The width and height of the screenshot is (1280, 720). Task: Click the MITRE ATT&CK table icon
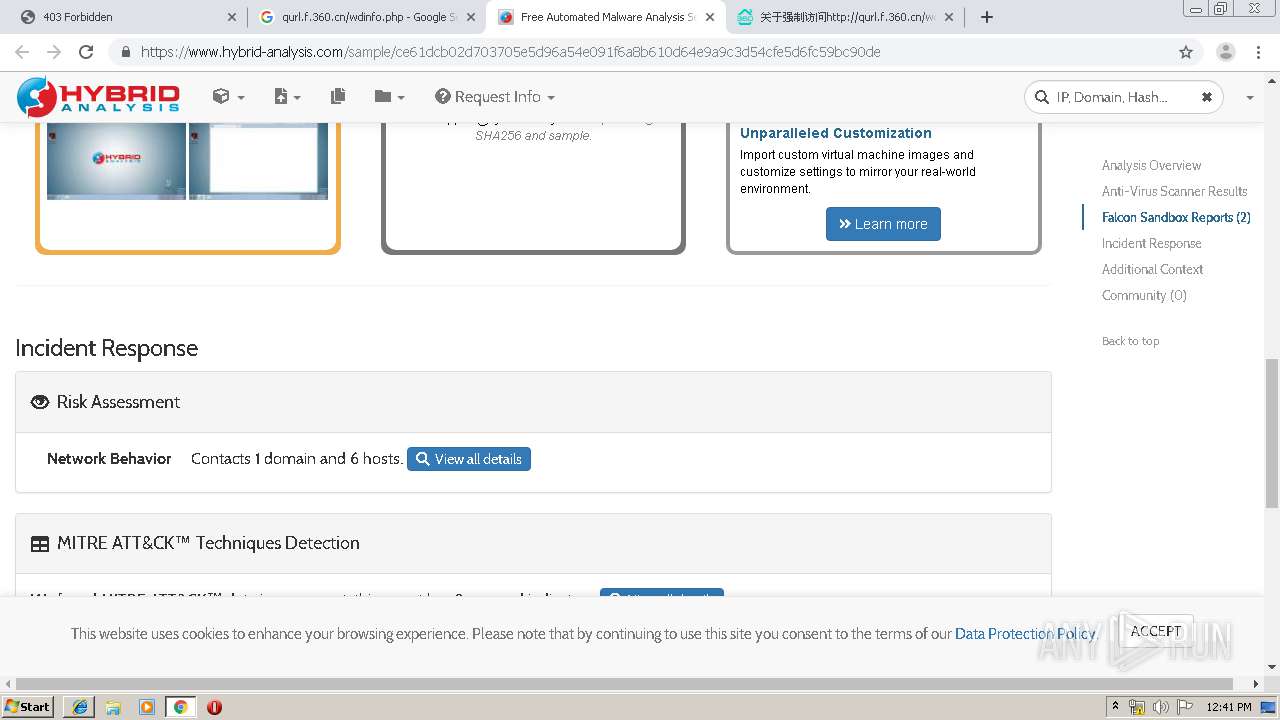point(40,544)
